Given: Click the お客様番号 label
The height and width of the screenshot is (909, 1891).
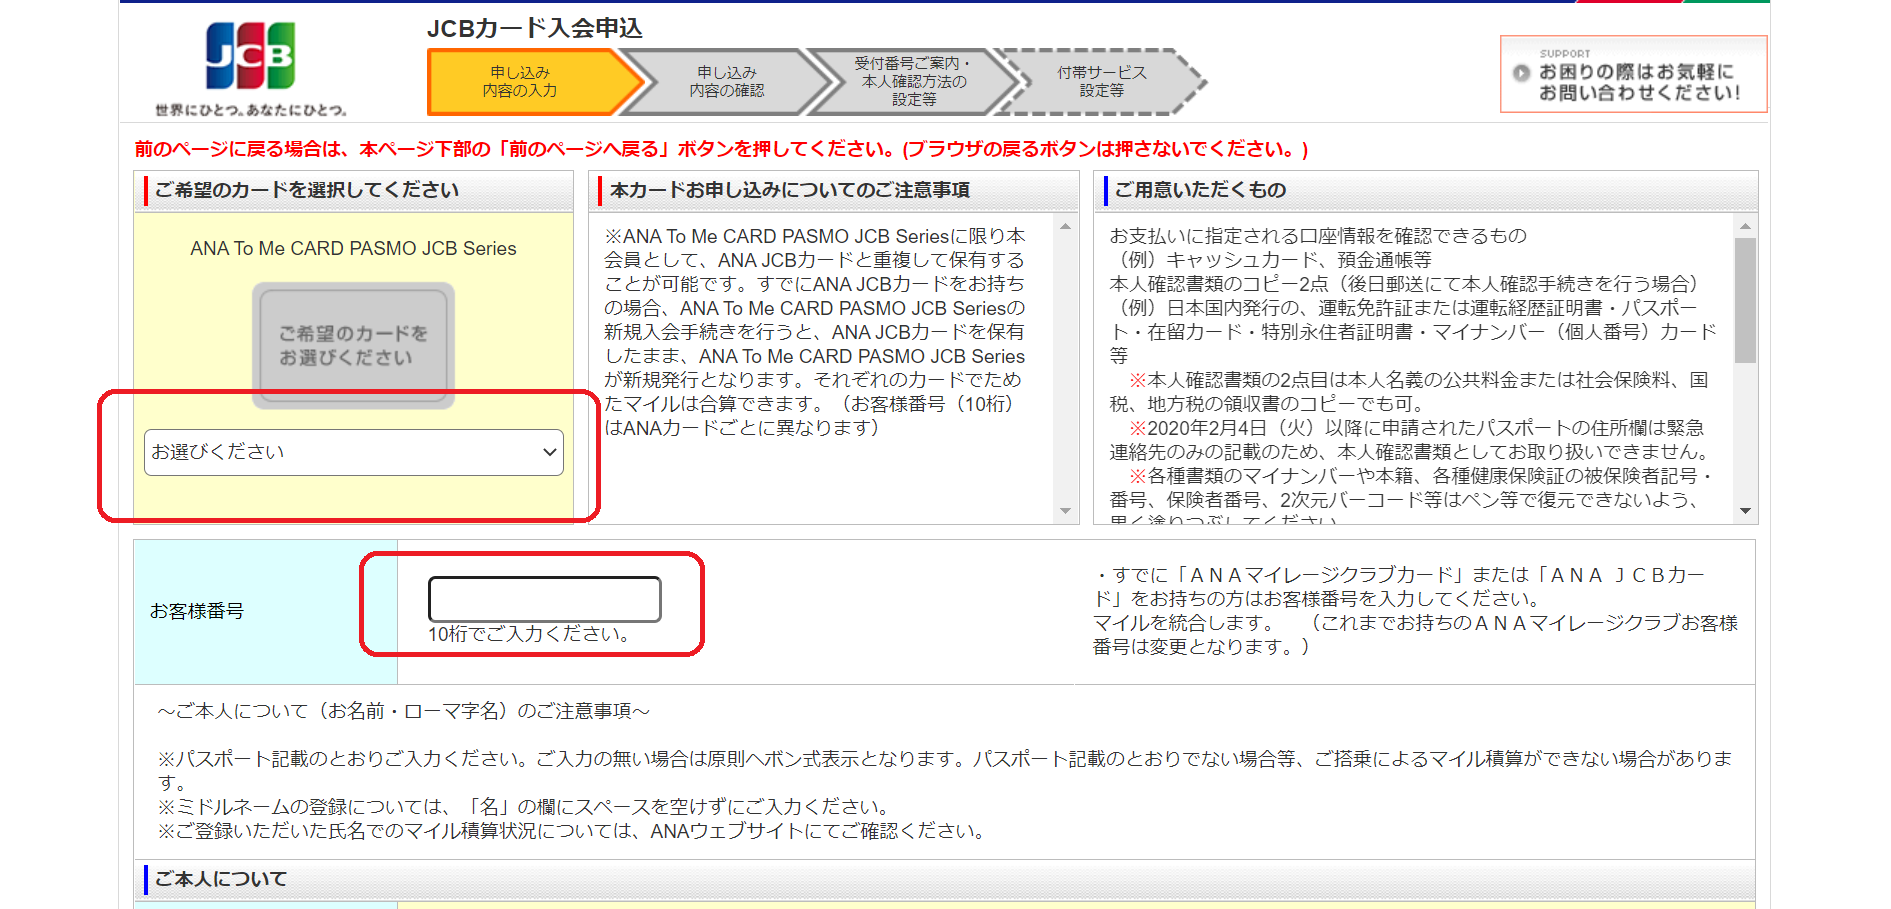Looking at the screenshot, I should tap(197, 611).
